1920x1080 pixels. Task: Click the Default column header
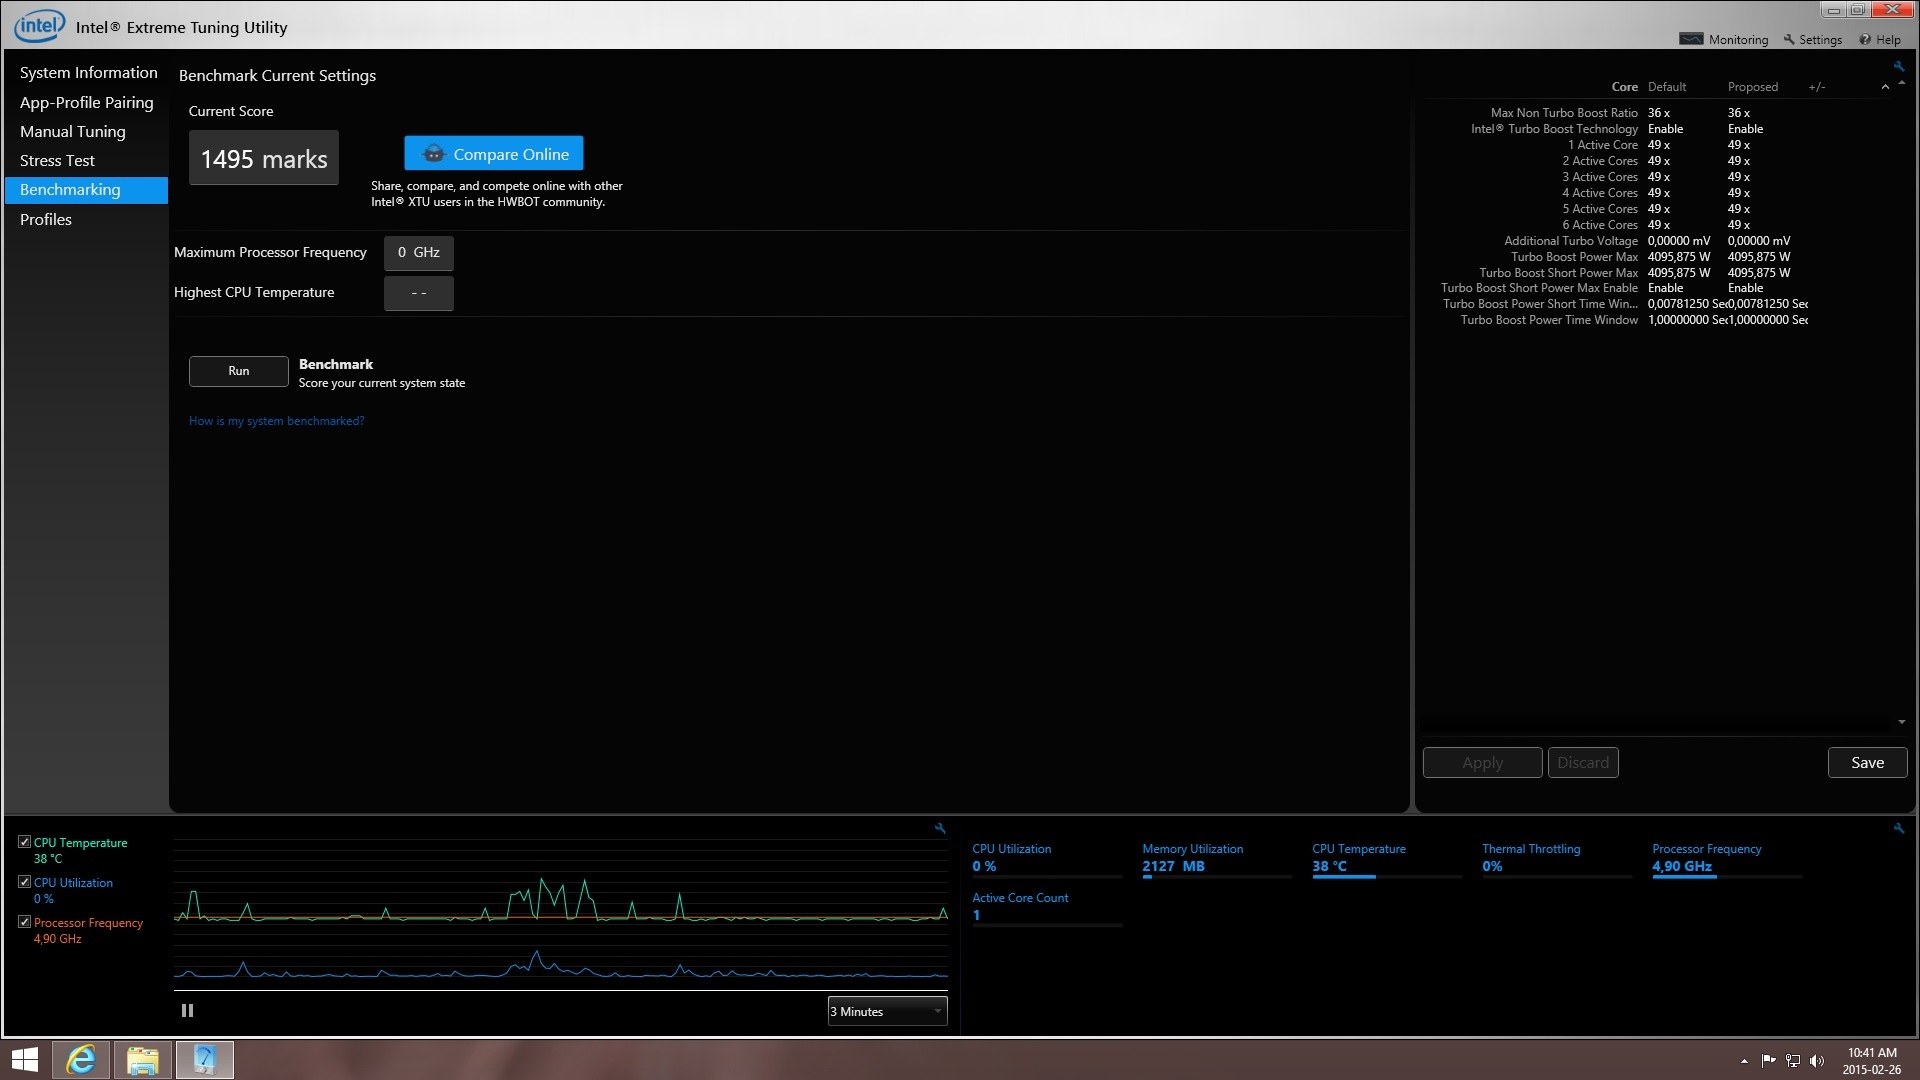1666,87
